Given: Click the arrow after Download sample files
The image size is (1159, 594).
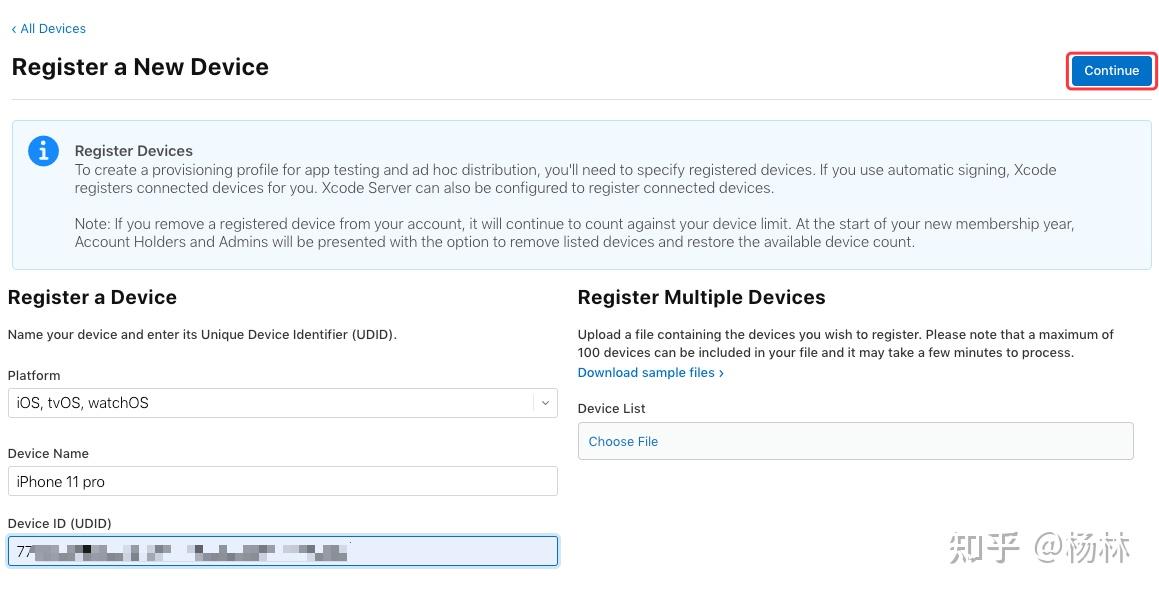Looking at the screenshot, I should point(721,373).
